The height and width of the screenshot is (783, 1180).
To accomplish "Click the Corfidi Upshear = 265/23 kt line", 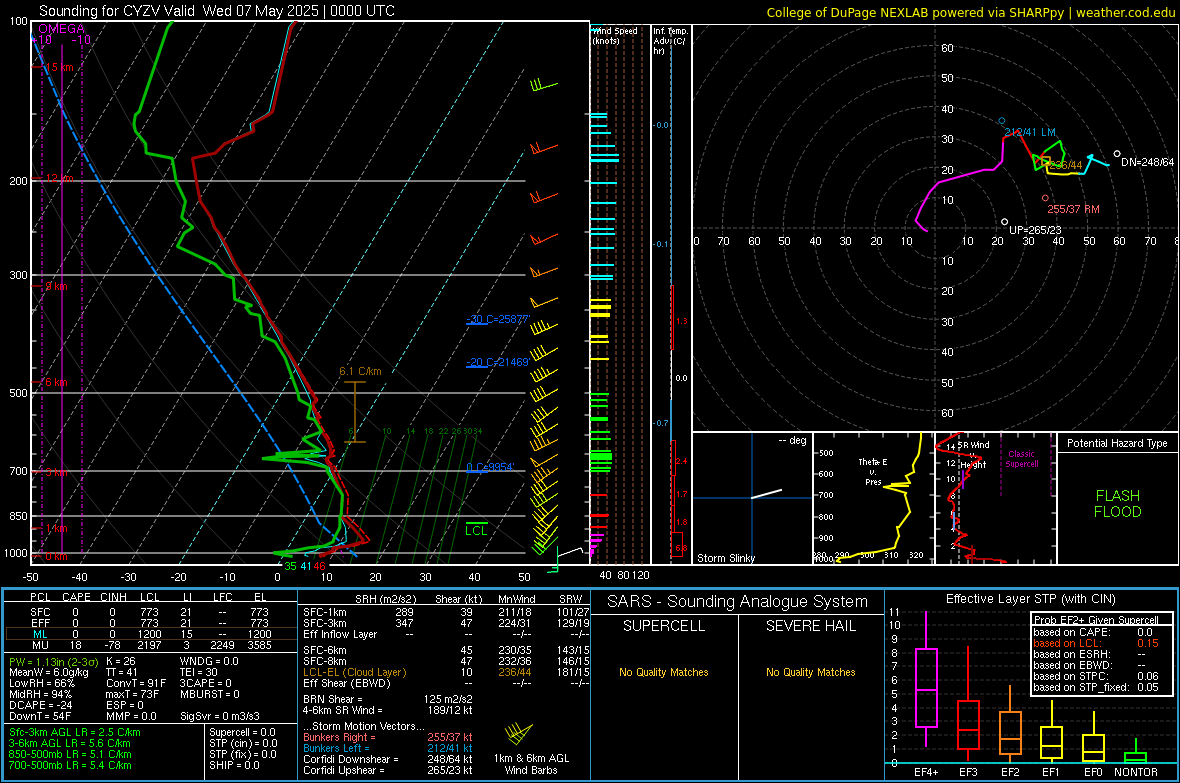I will 388,770.
